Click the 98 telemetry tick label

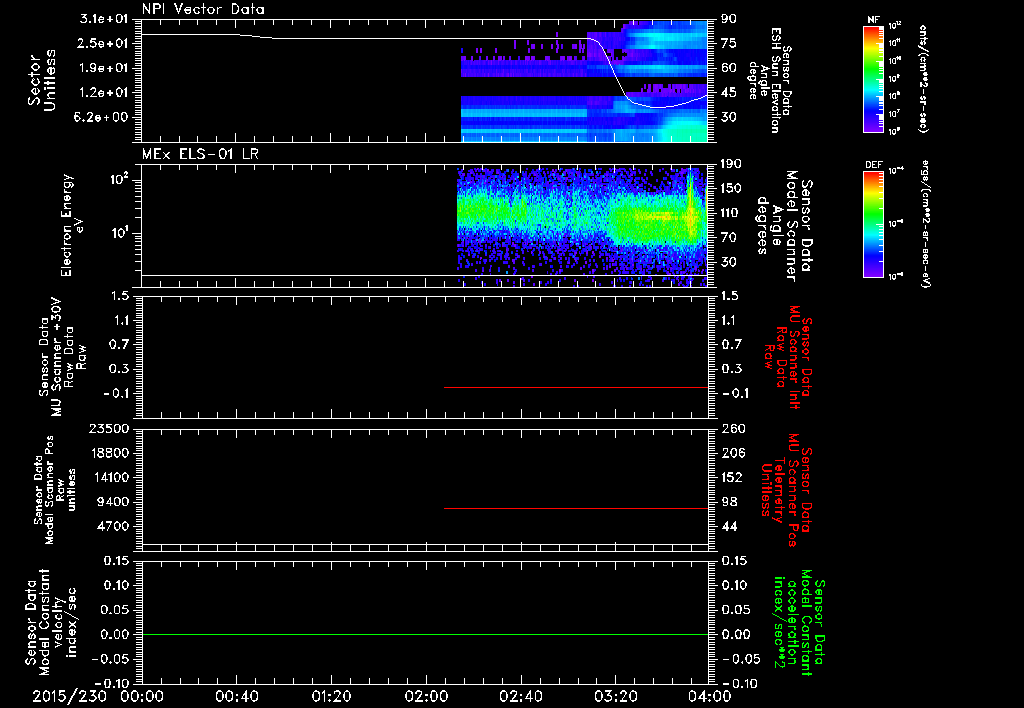[729, 502]
